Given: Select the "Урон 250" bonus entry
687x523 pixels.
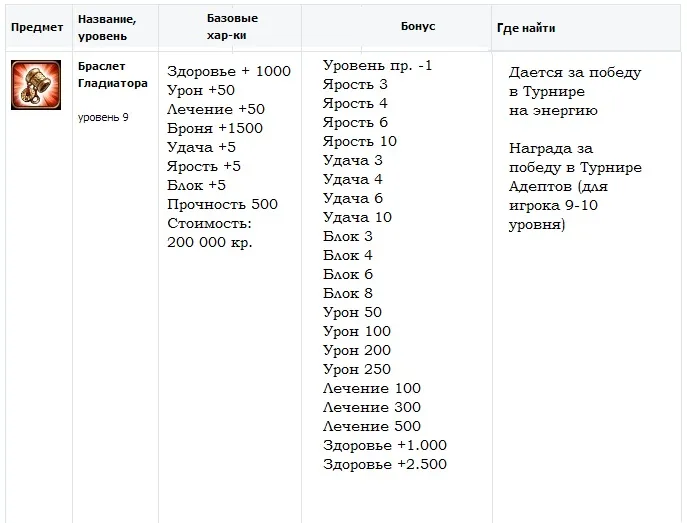Looking at the screenshot, I should click(357, 369).
